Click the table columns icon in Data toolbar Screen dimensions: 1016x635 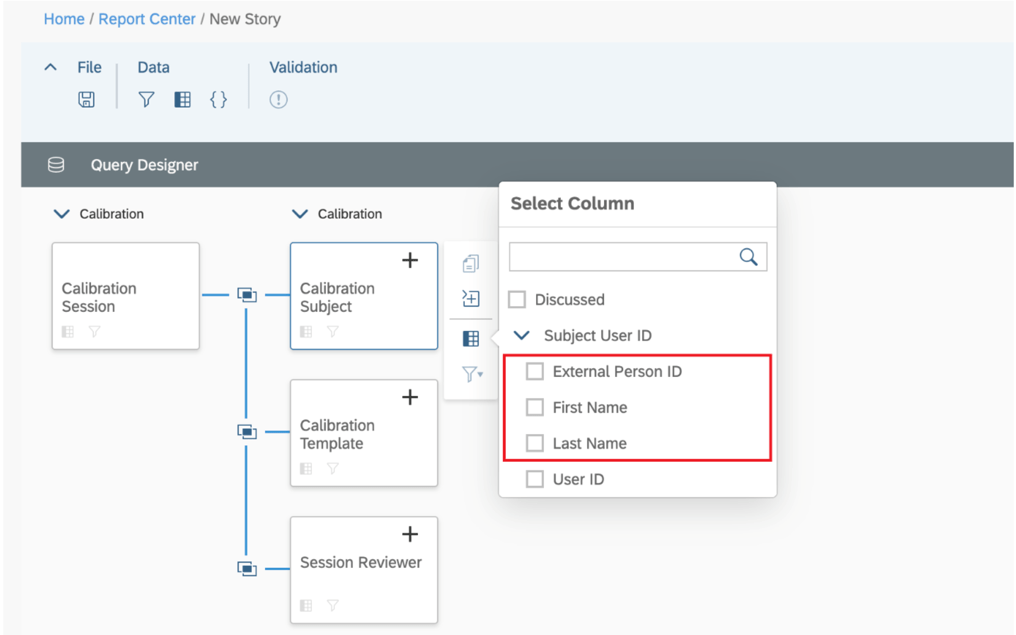point(182,99)
